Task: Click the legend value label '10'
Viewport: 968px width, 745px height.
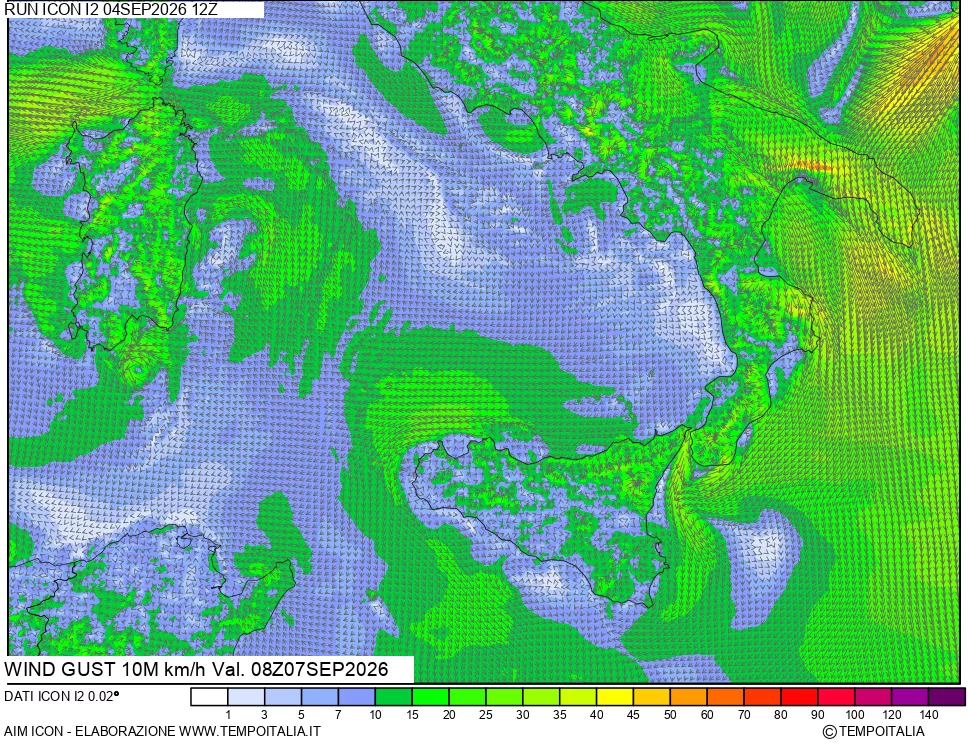Action: coord(375,715)
